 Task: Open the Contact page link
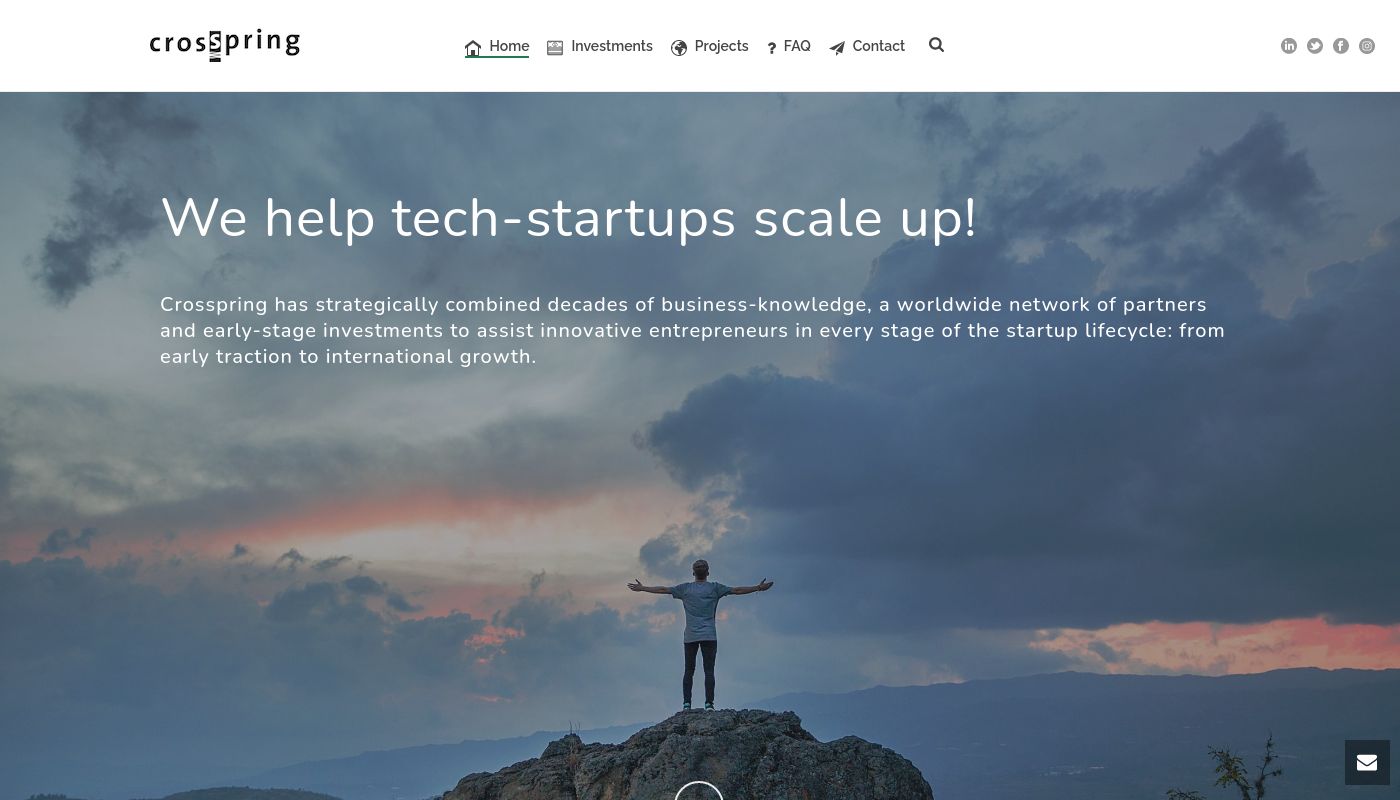click(878, 46)
